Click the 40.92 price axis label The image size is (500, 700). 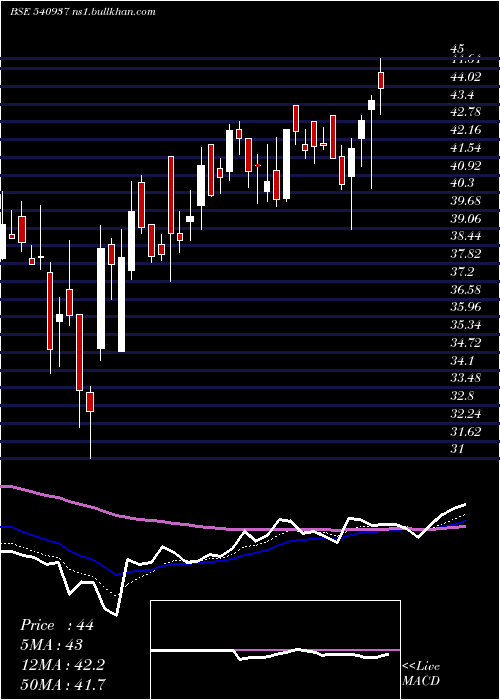466,166
